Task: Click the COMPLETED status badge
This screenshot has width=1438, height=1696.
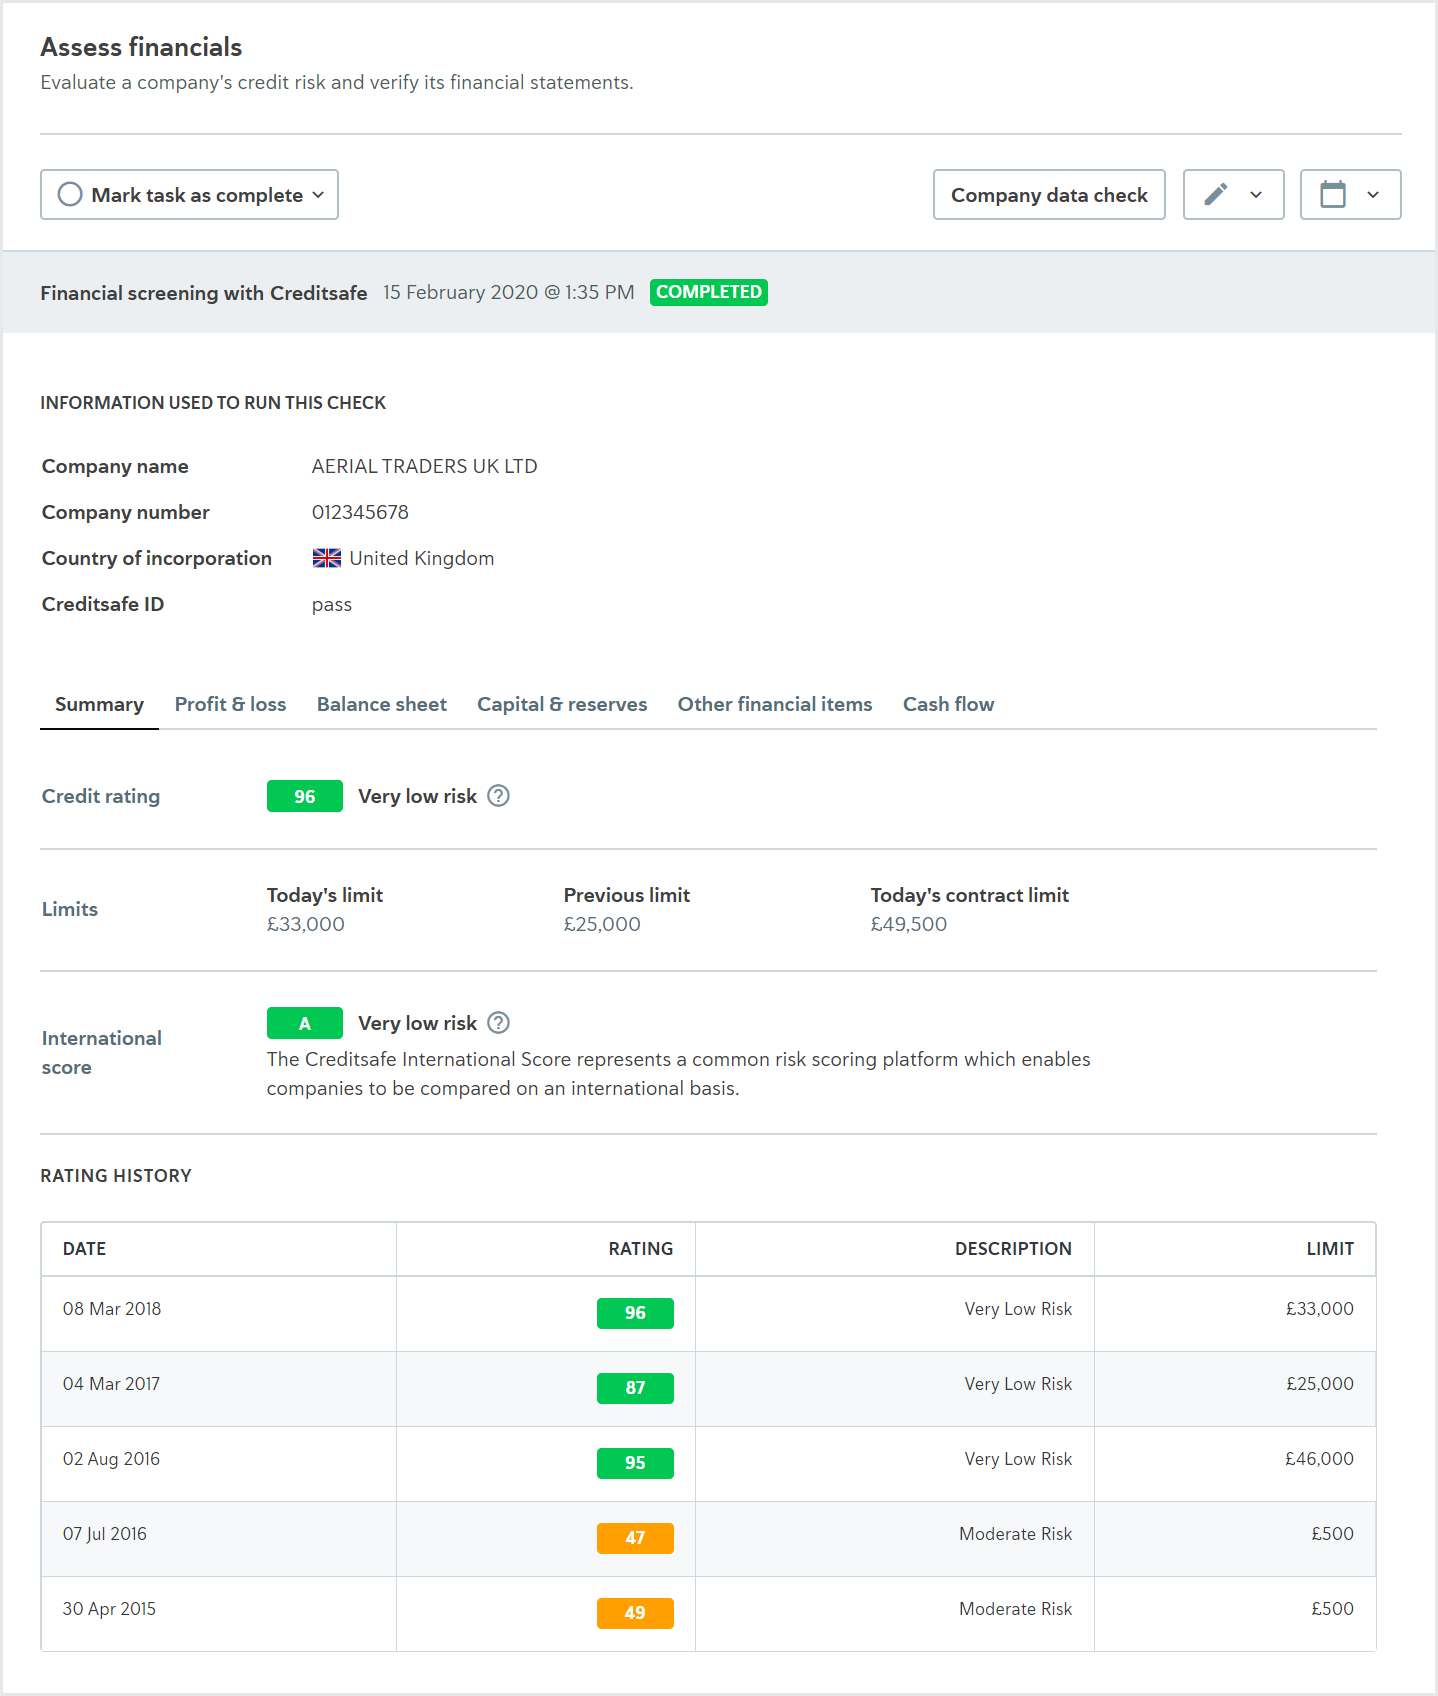Action: 709,292
